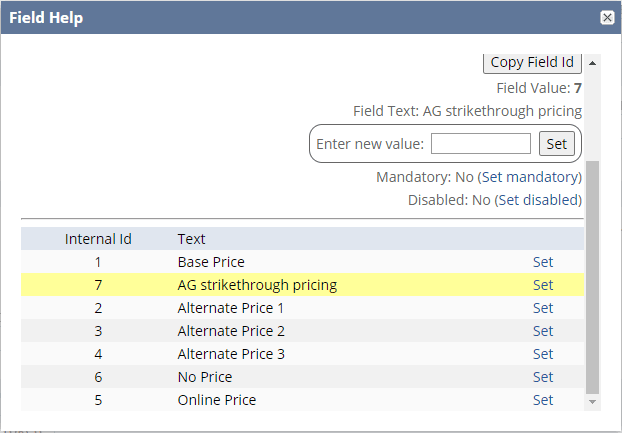
Task: Select the Alternate Price 1 text cell
Action: click(x=230, y=308)
